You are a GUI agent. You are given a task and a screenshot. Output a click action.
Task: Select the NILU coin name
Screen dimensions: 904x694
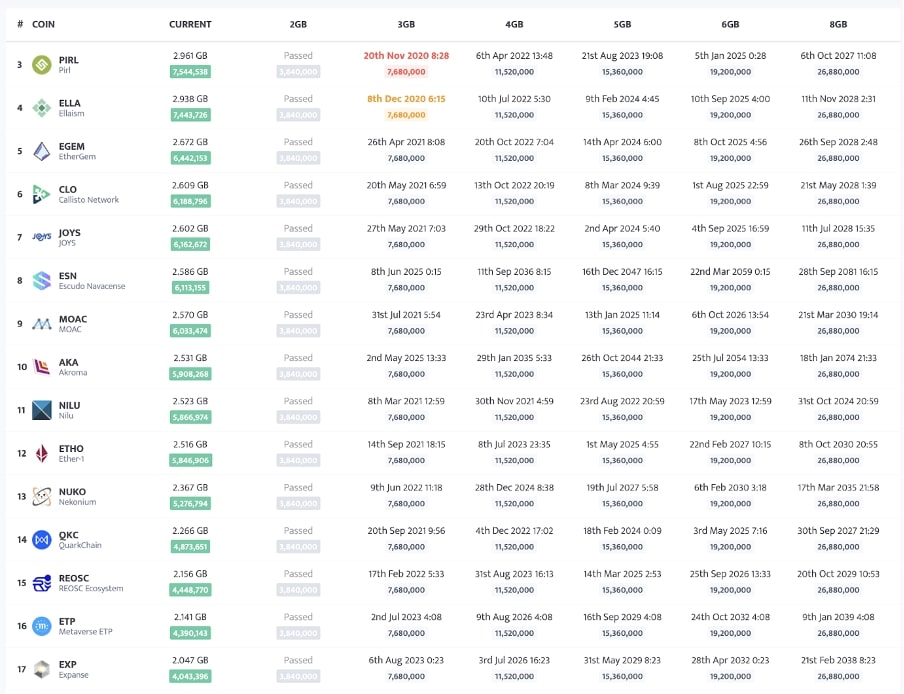(x=69, y=406)
